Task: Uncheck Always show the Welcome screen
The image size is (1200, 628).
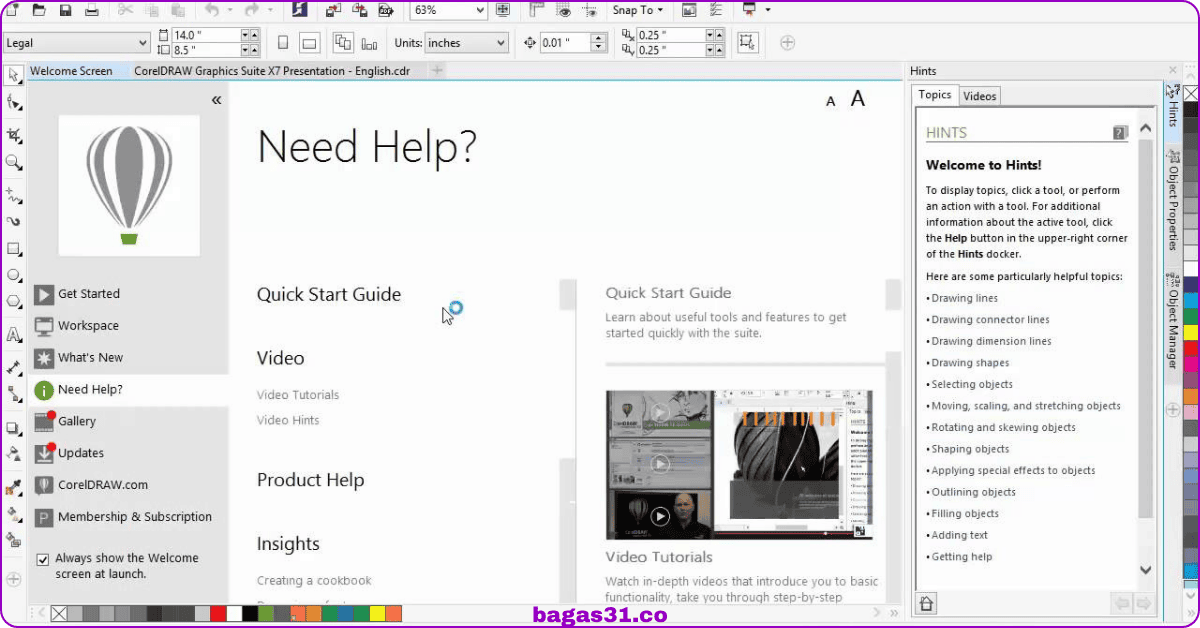Action: 42,559
